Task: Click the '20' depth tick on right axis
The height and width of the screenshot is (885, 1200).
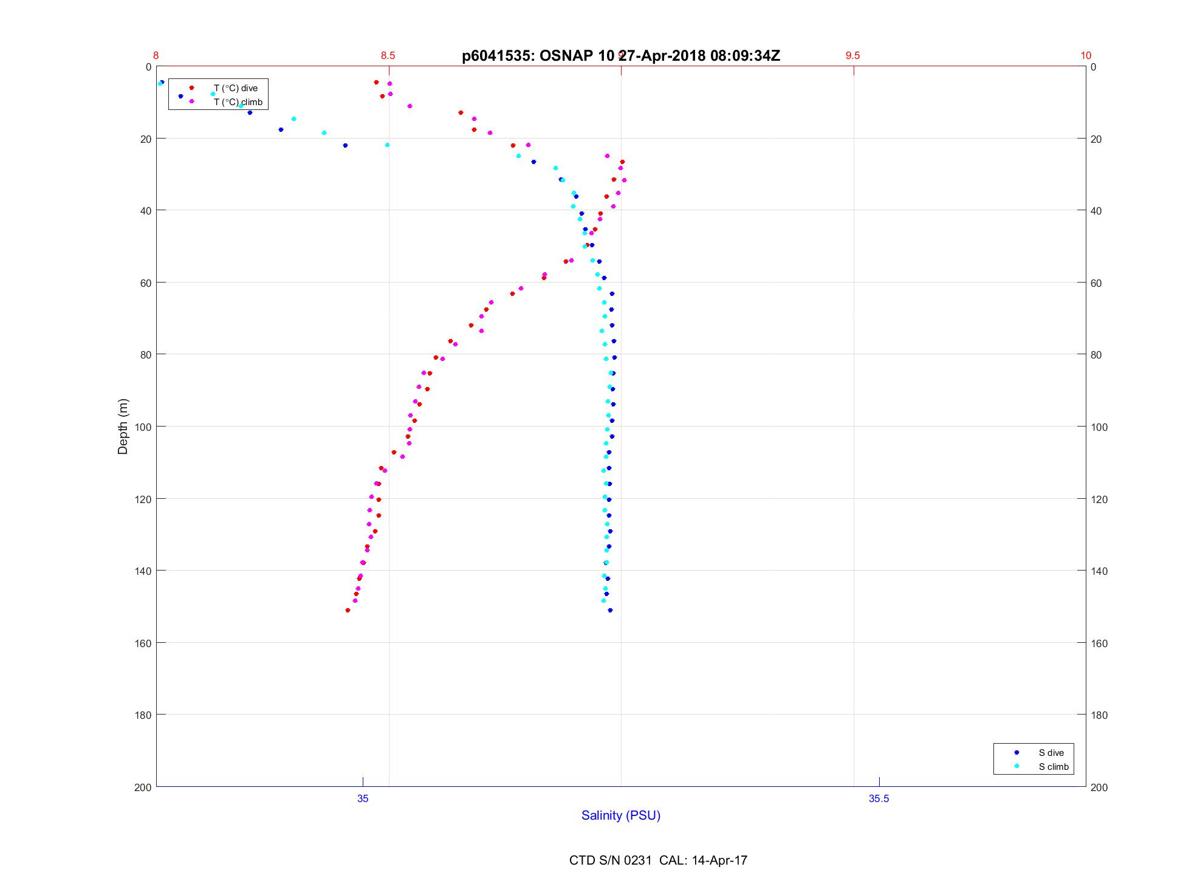Action: [x=1096, y=139]
